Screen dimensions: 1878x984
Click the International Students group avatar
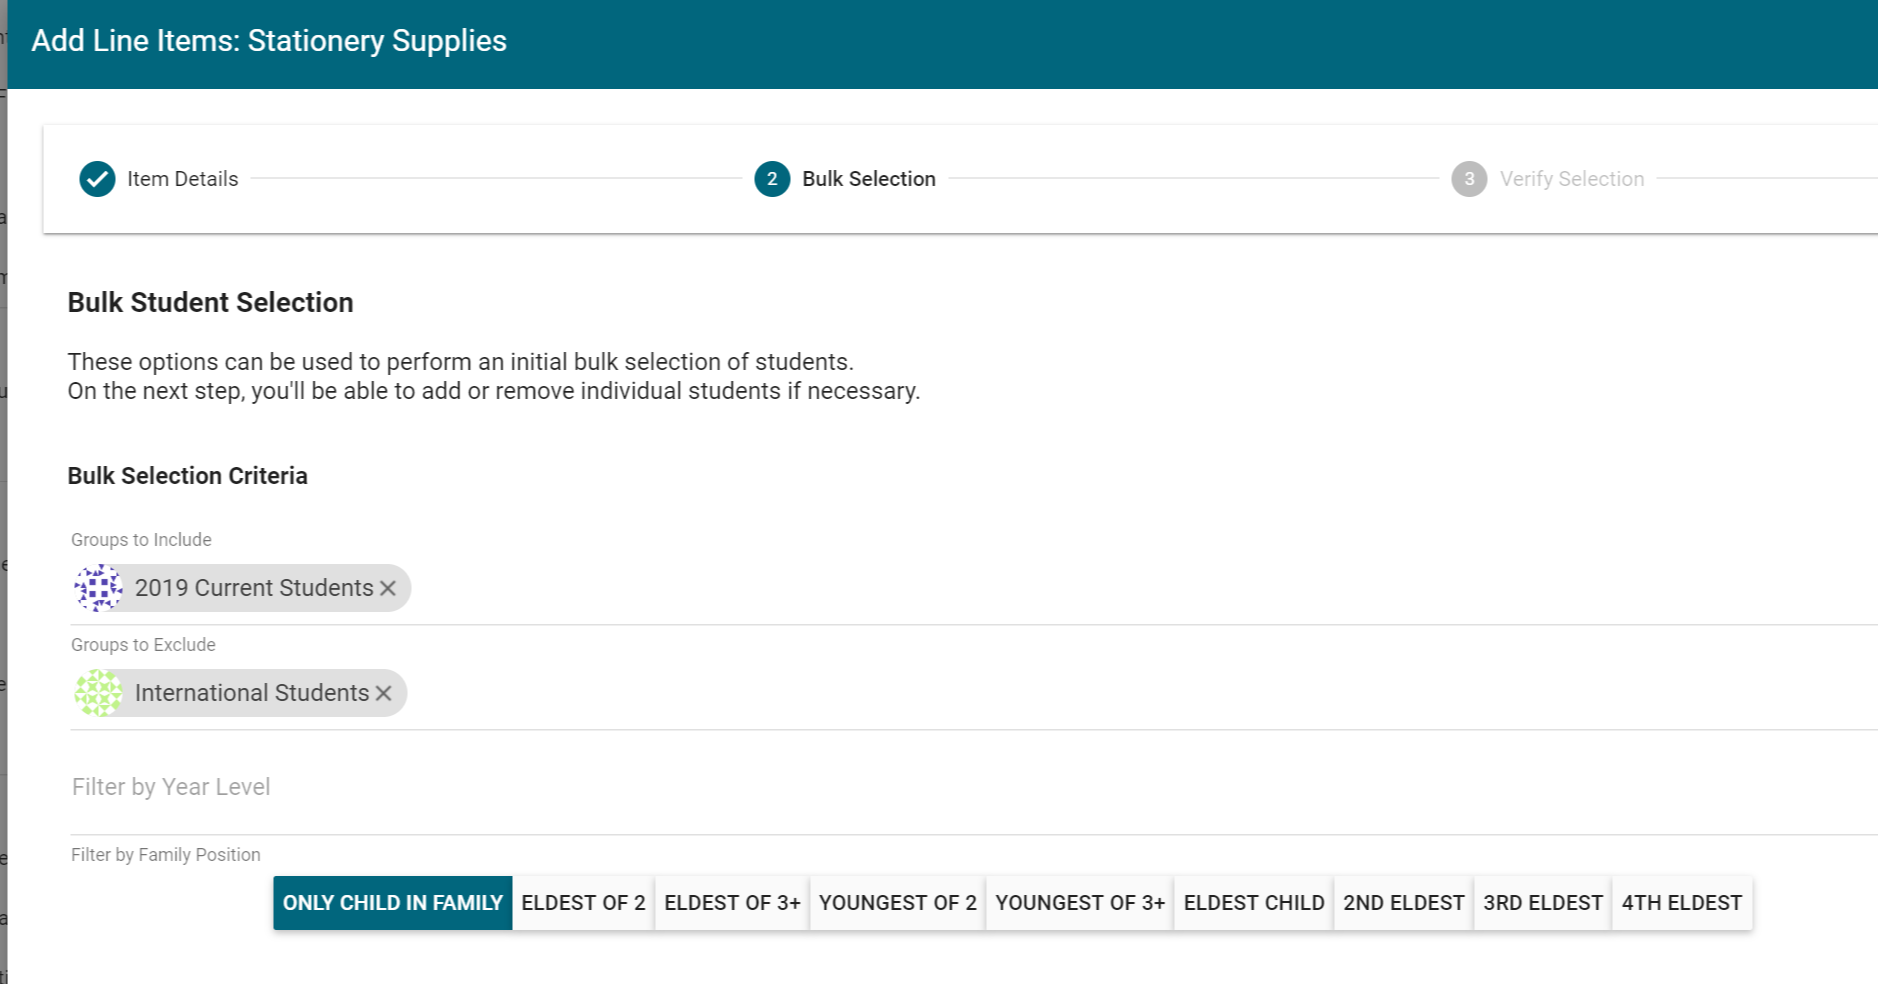pos(99,693)
